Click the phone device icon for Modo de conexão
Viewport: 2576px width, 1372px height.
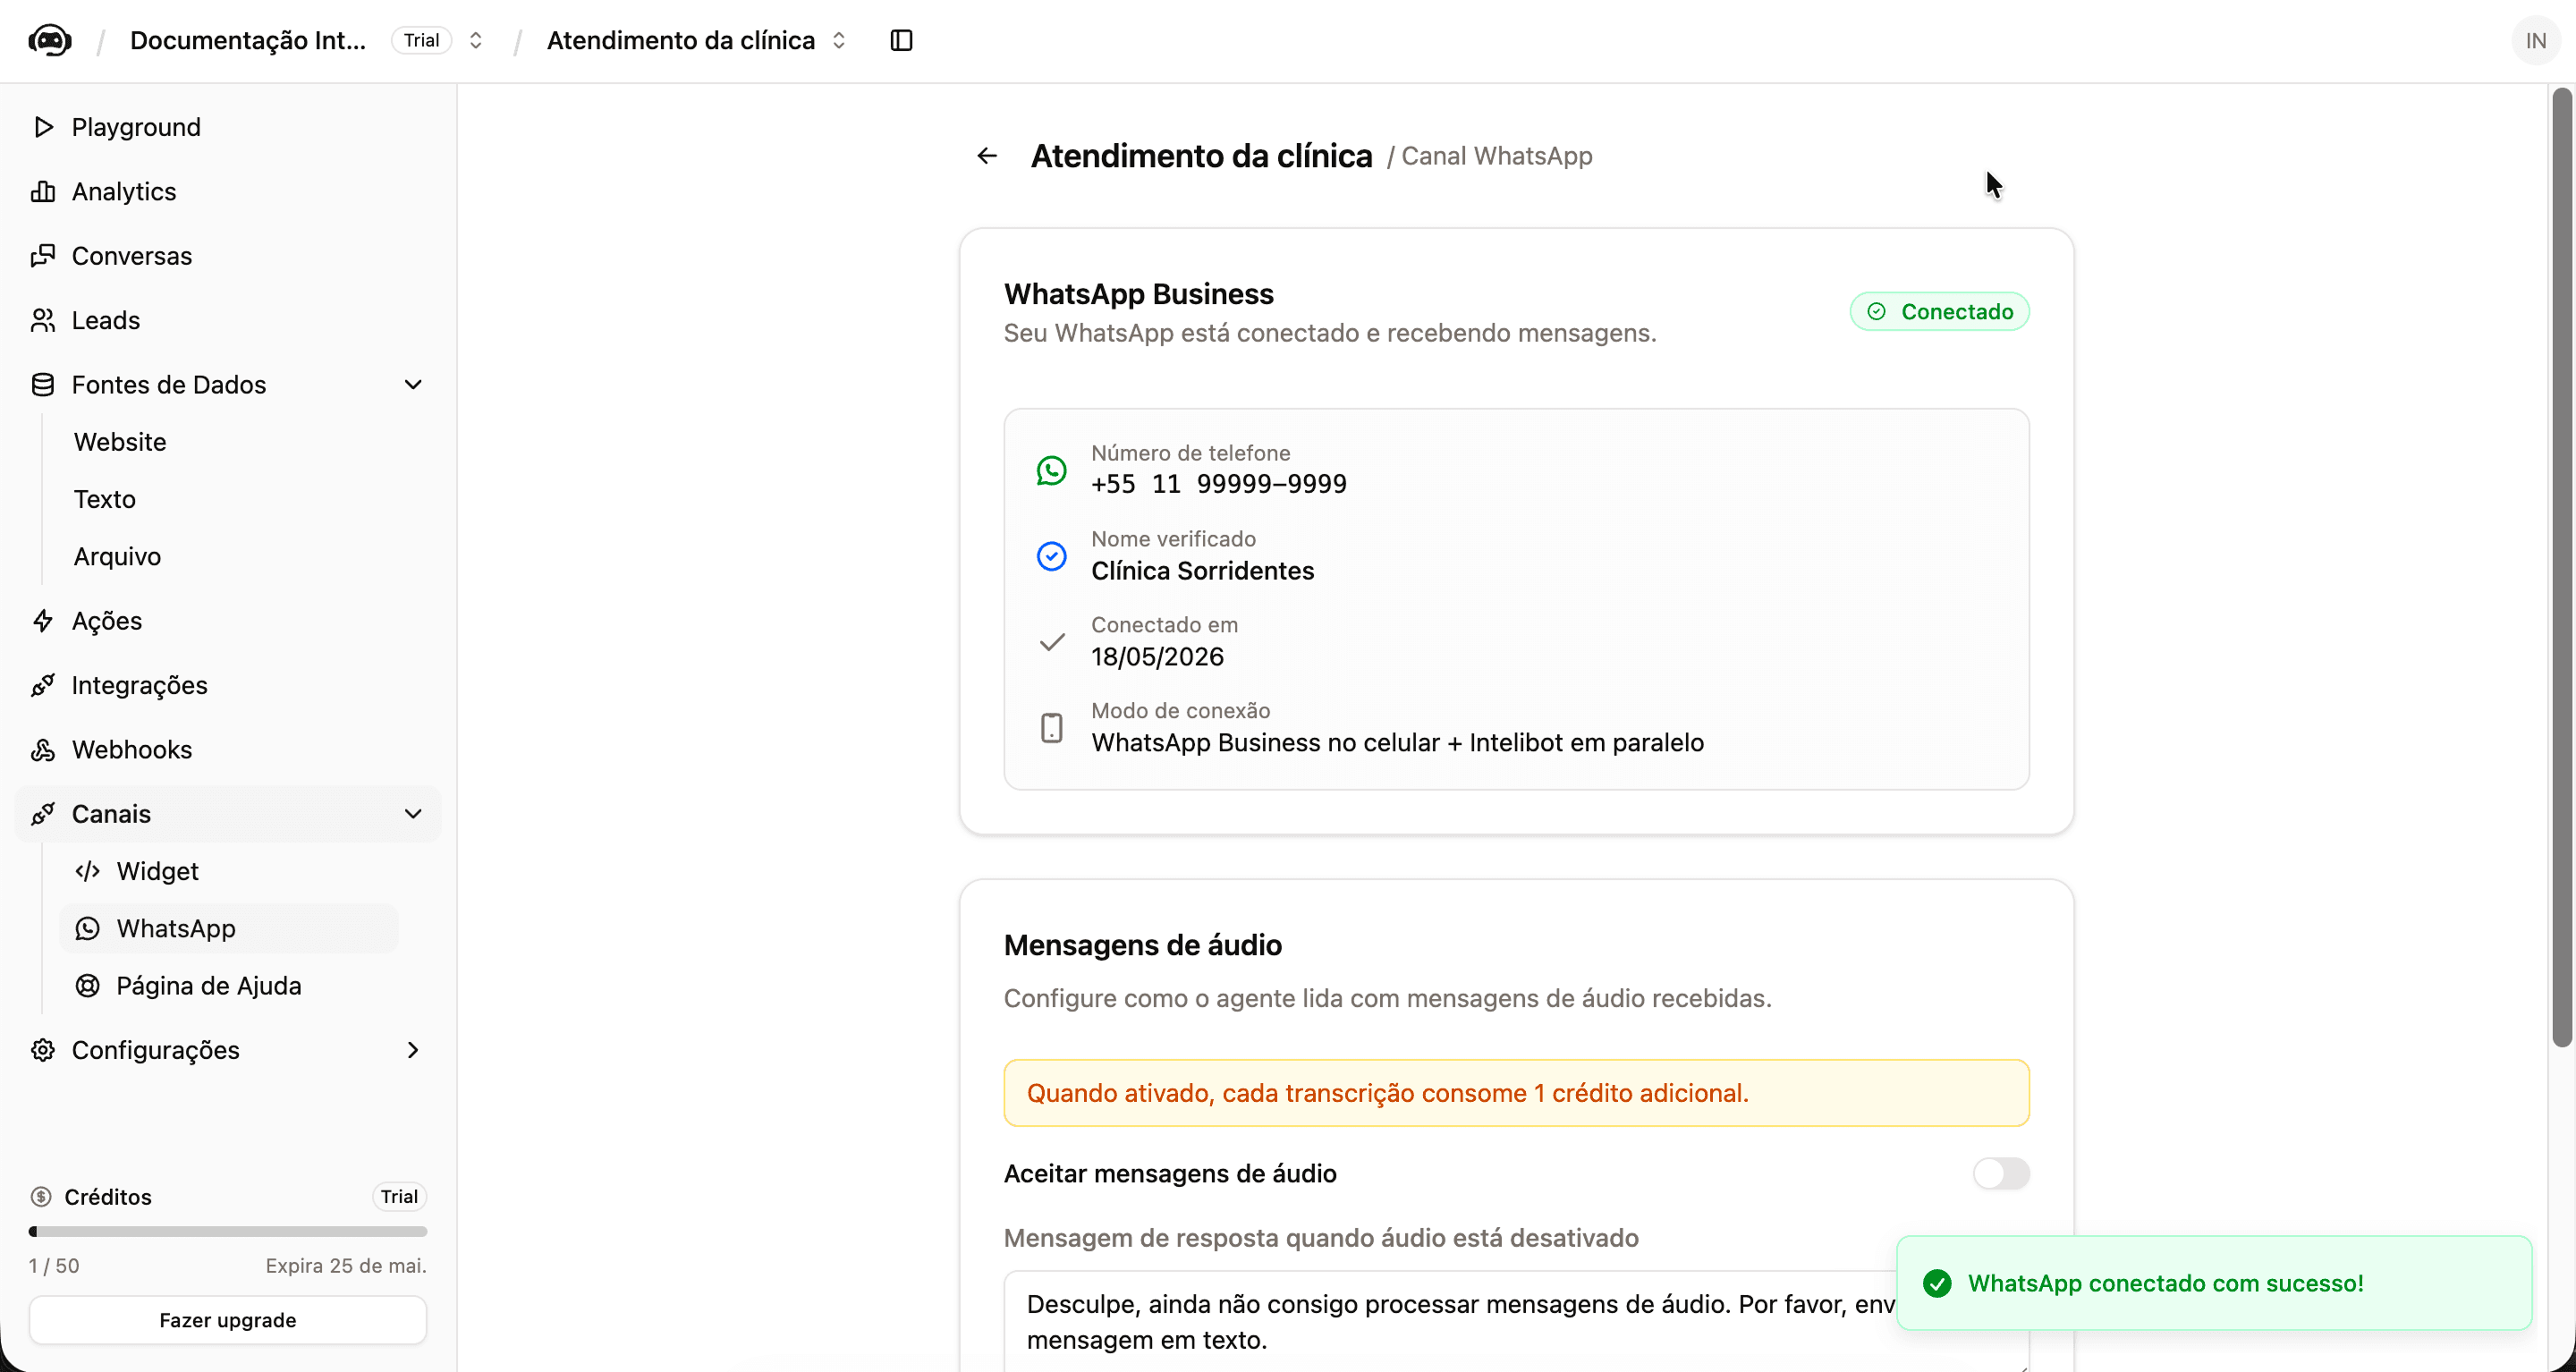point(1051,727)
